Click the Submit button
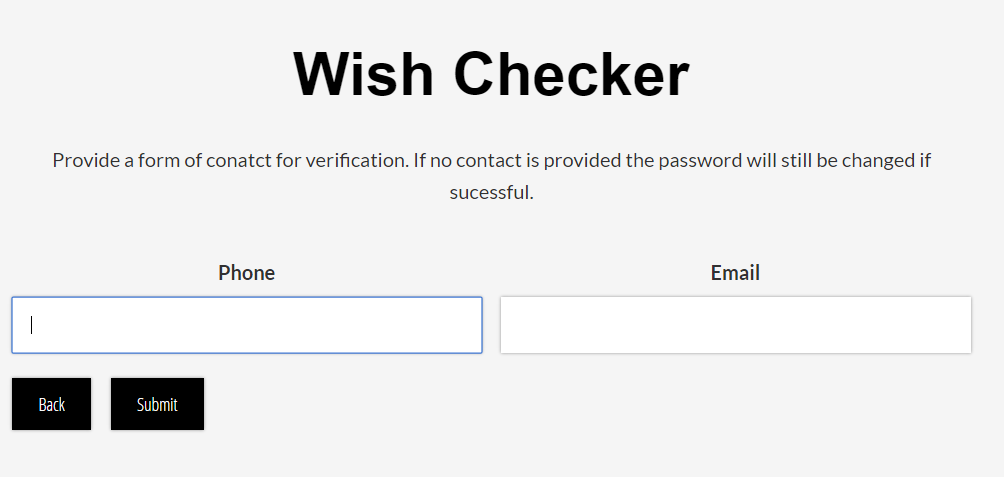The height and width of the screenshot is (477, 1004). (157, 404)
